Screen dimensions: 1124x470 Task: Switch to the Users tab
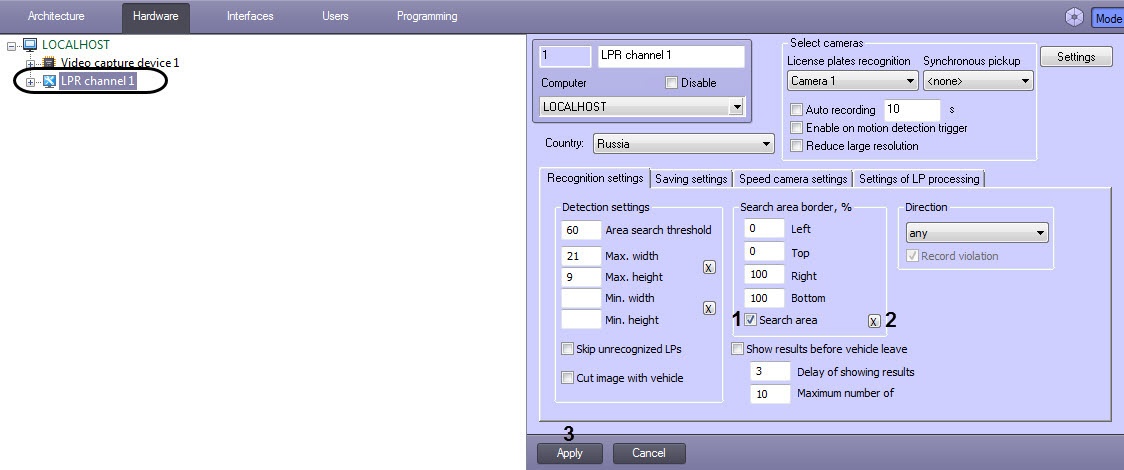click(335, 16)
